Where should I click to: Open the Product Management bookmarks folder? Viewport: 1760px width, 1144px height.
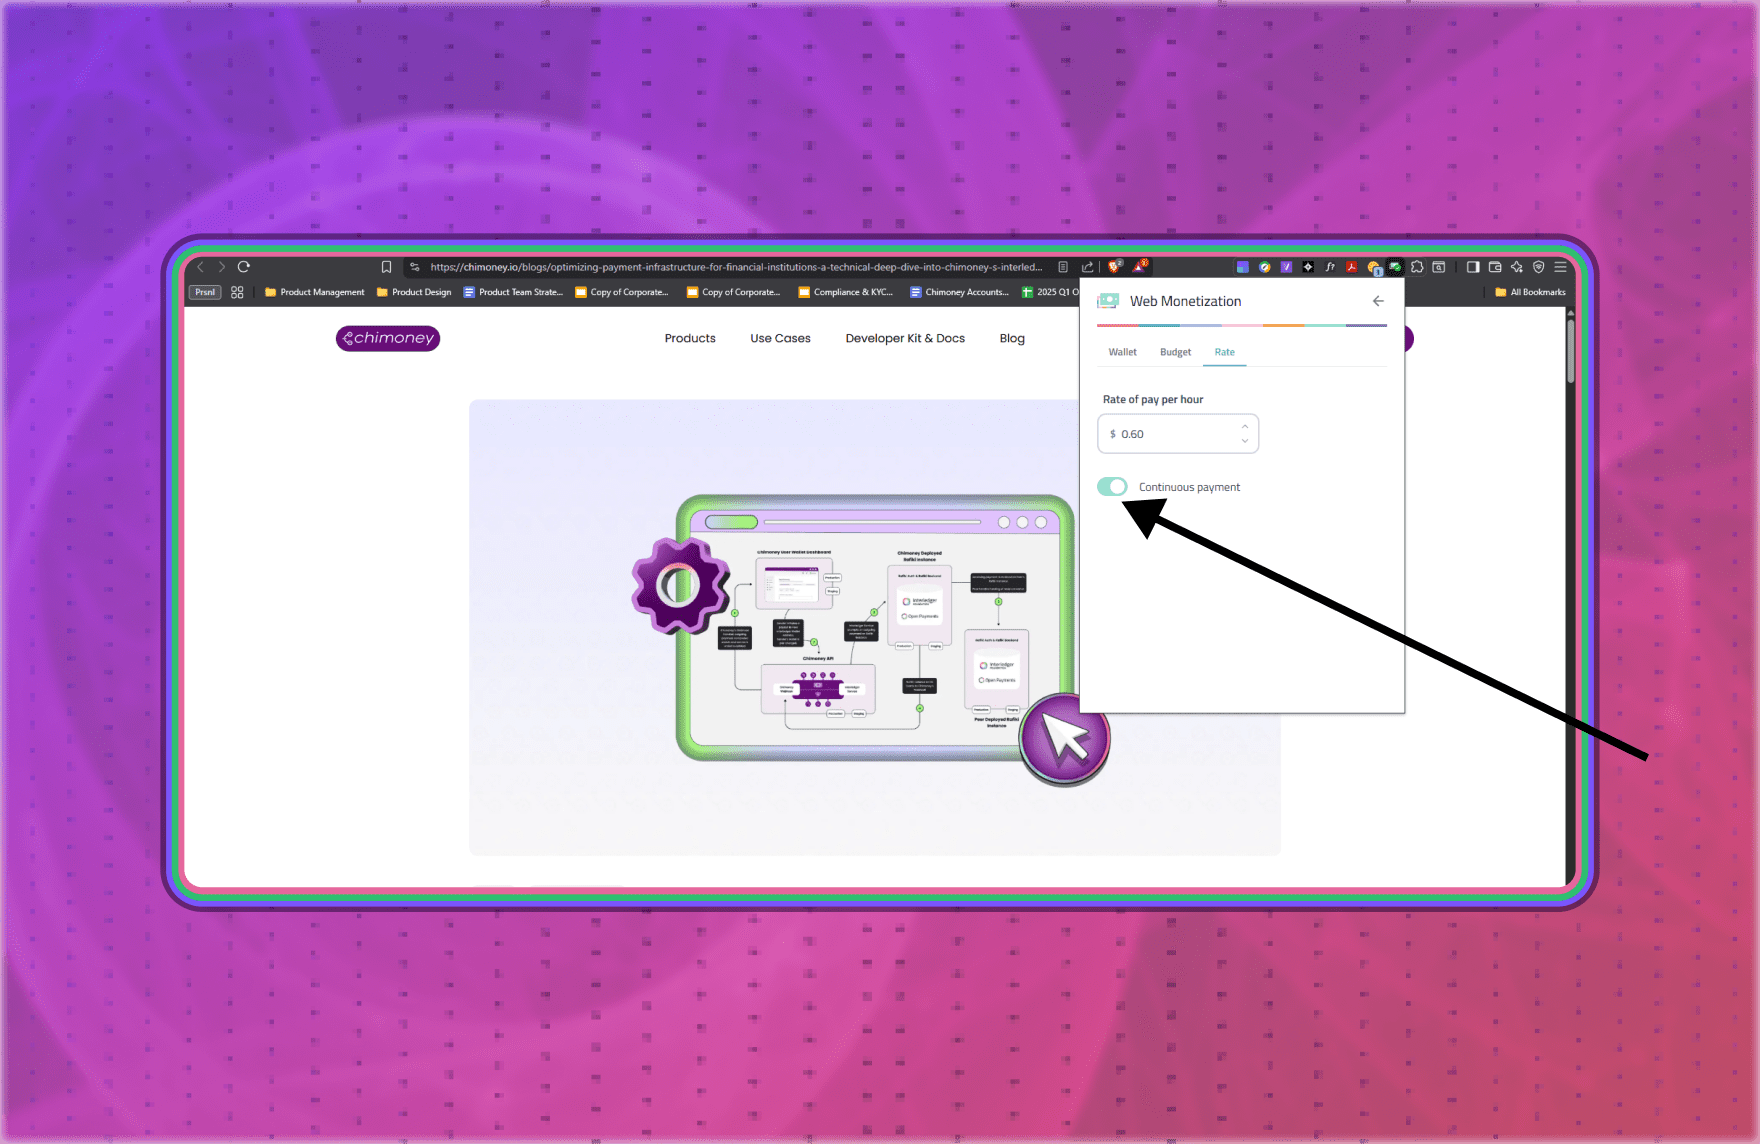click(314, 292)
